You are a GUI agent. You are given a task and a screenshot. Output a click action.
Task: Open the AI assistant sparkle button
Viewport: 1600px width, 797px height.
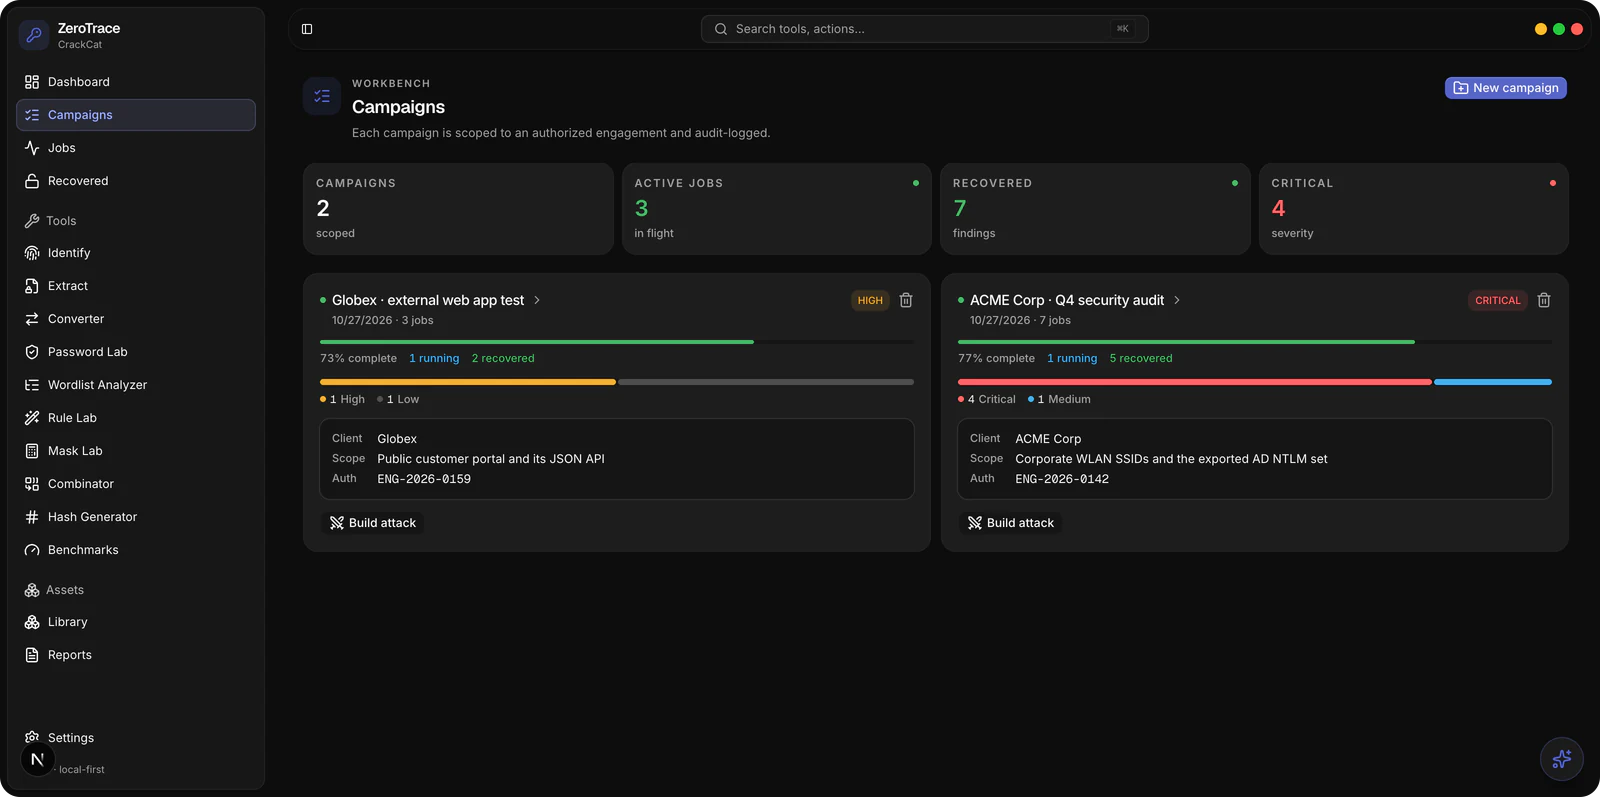1561,759
